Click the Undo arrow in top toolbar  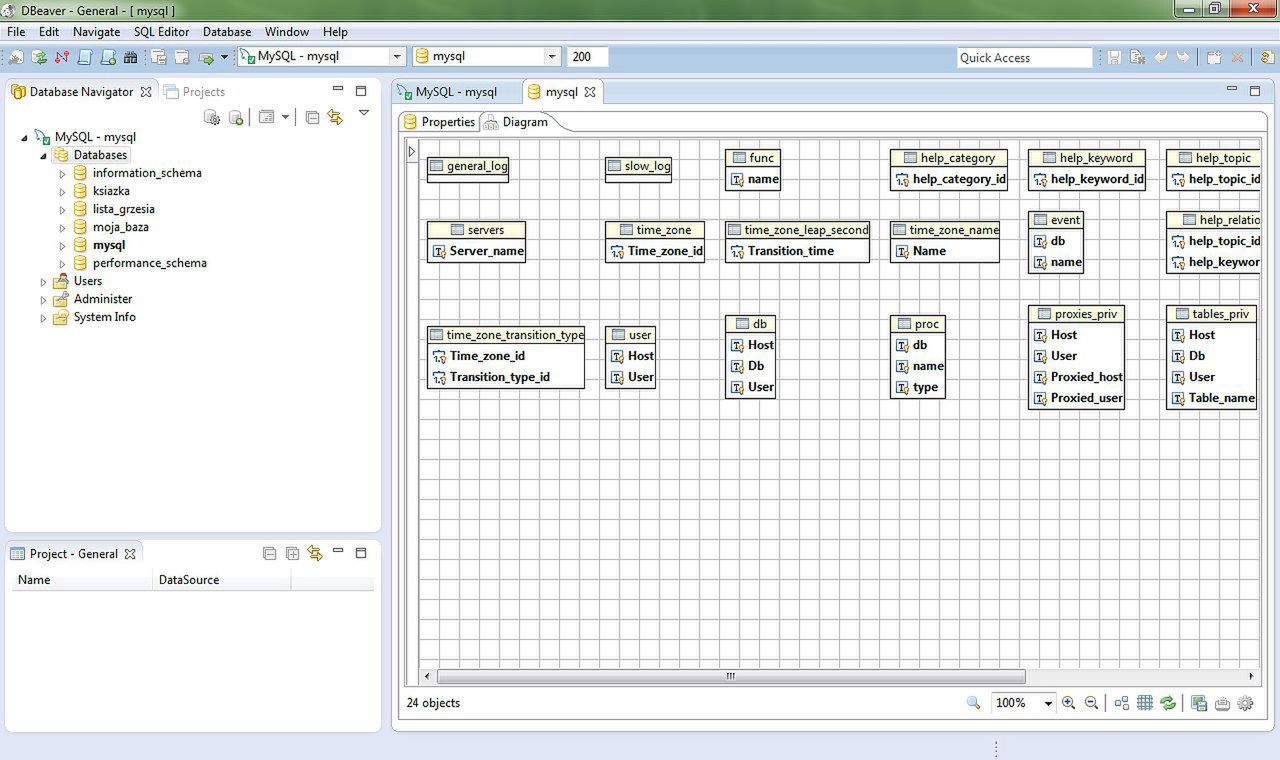[x=1161, y=57]
